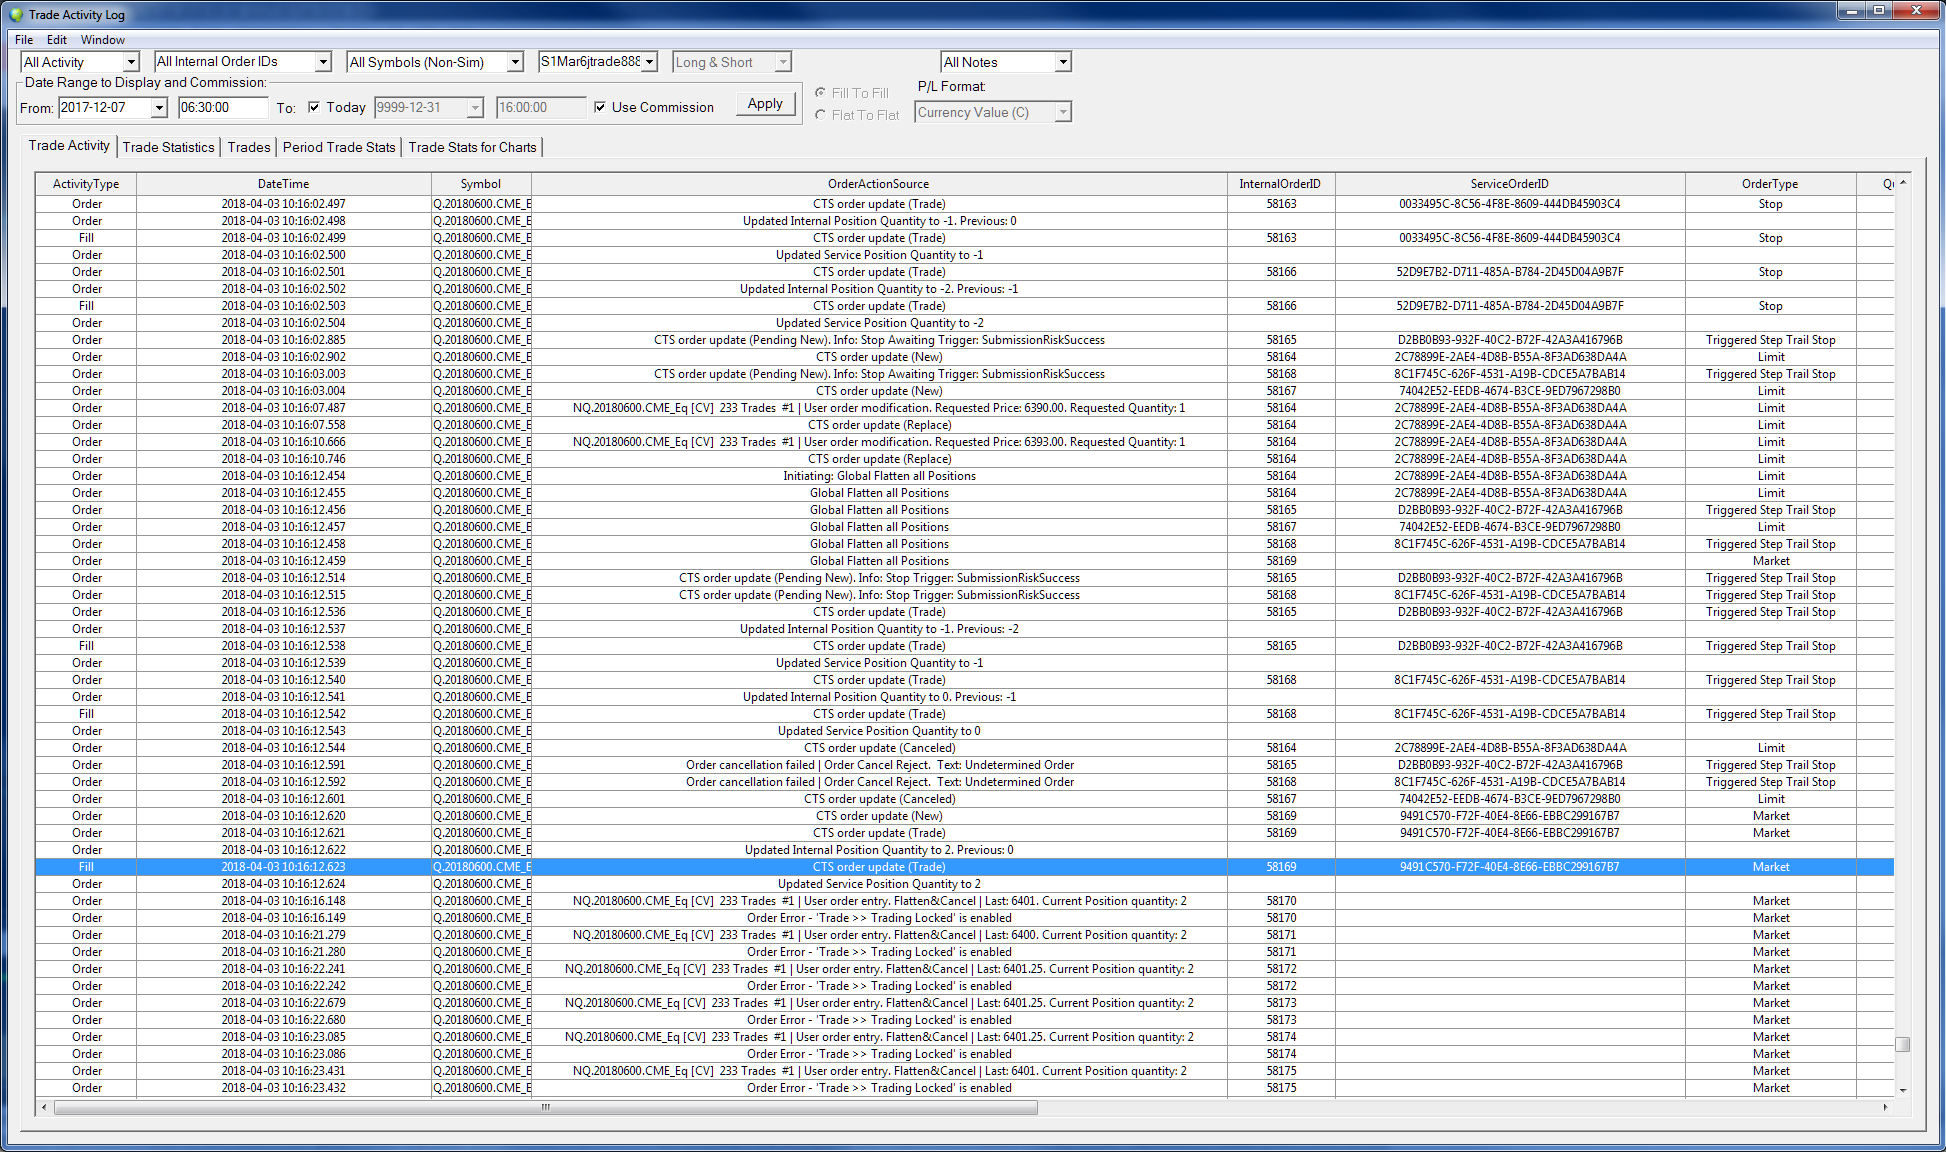This screenshot has height=1152, width=1946.
Task: Expand the All Internal Order IDs dropdown
Action: [x=323, y=62]
